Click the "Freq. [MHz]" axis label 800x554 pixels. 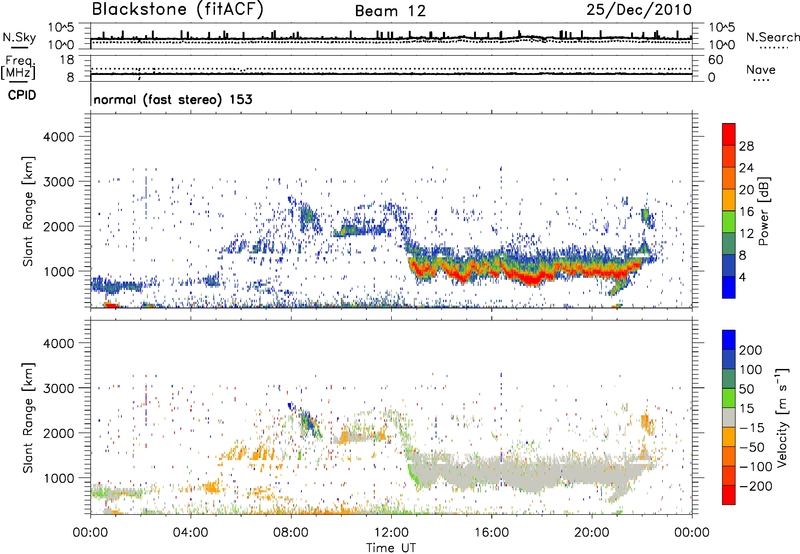(18, 67)
